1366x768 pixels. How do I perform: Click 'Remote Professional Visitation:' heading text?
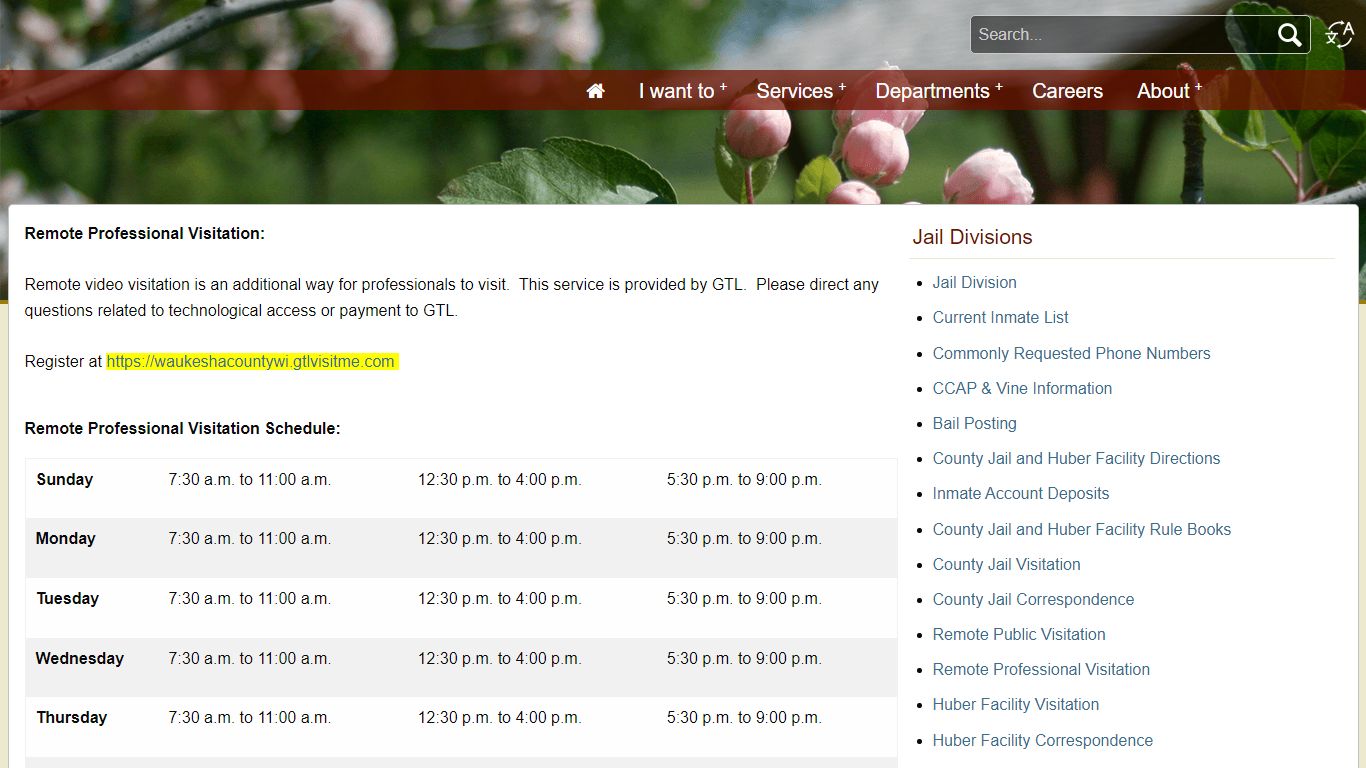145,234
